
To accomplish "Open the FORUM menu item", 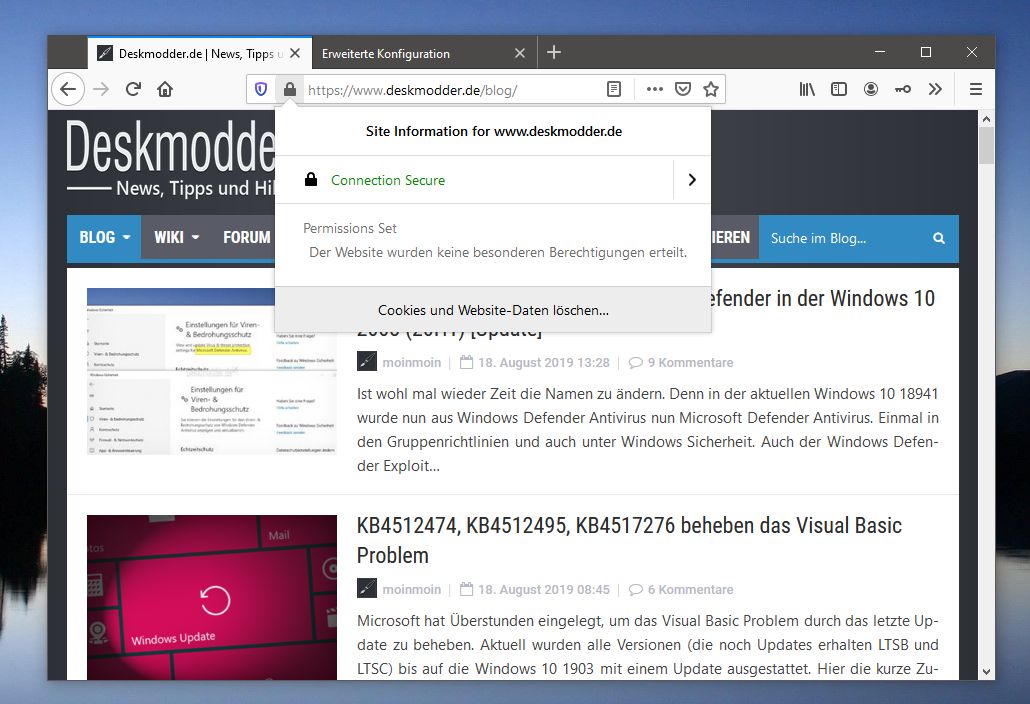I will pos(246,237).
